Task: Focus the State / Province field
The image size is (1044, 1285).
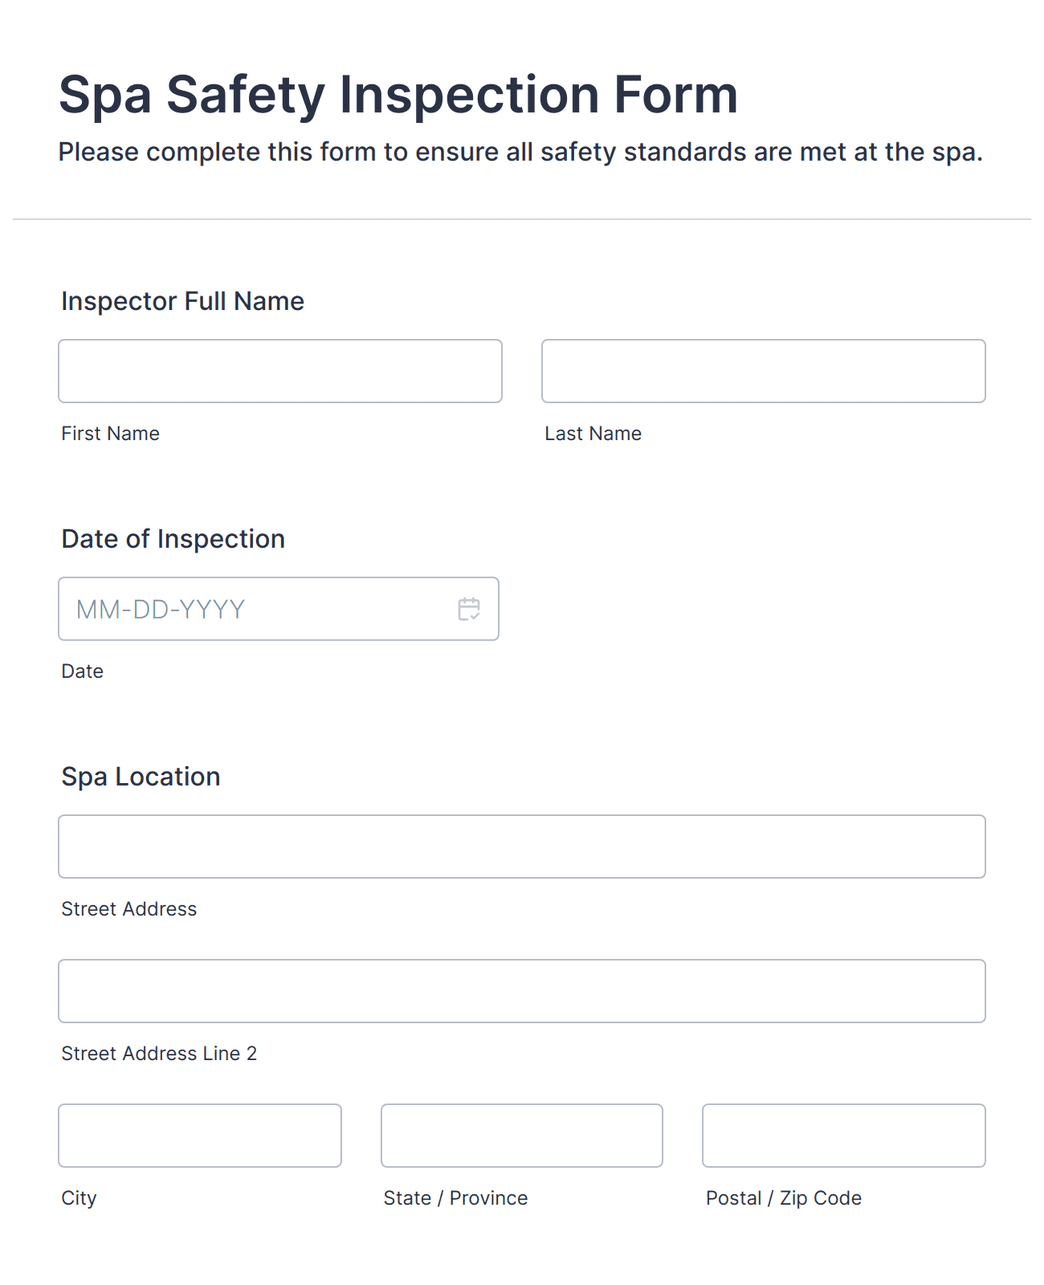Action: [x=522, y=1136]
